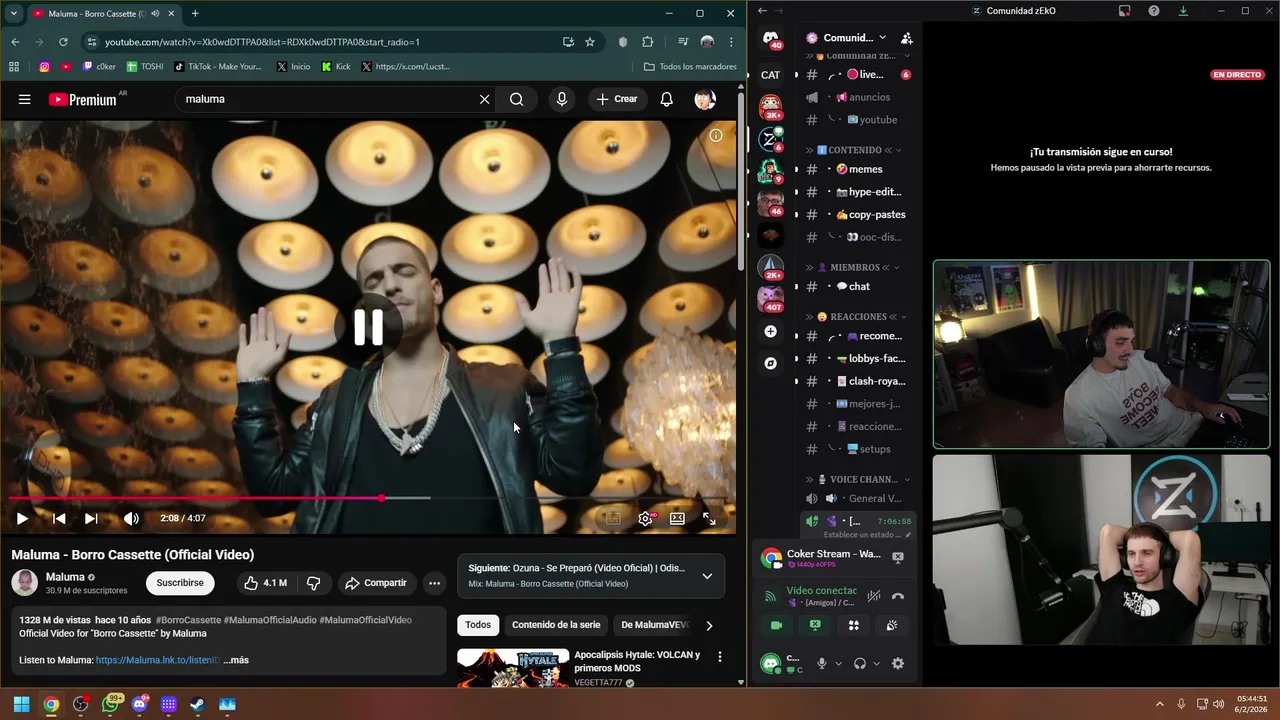Open new Chrome tab
This screenshot has width=1280, height=720.
(x=195, y=13)
